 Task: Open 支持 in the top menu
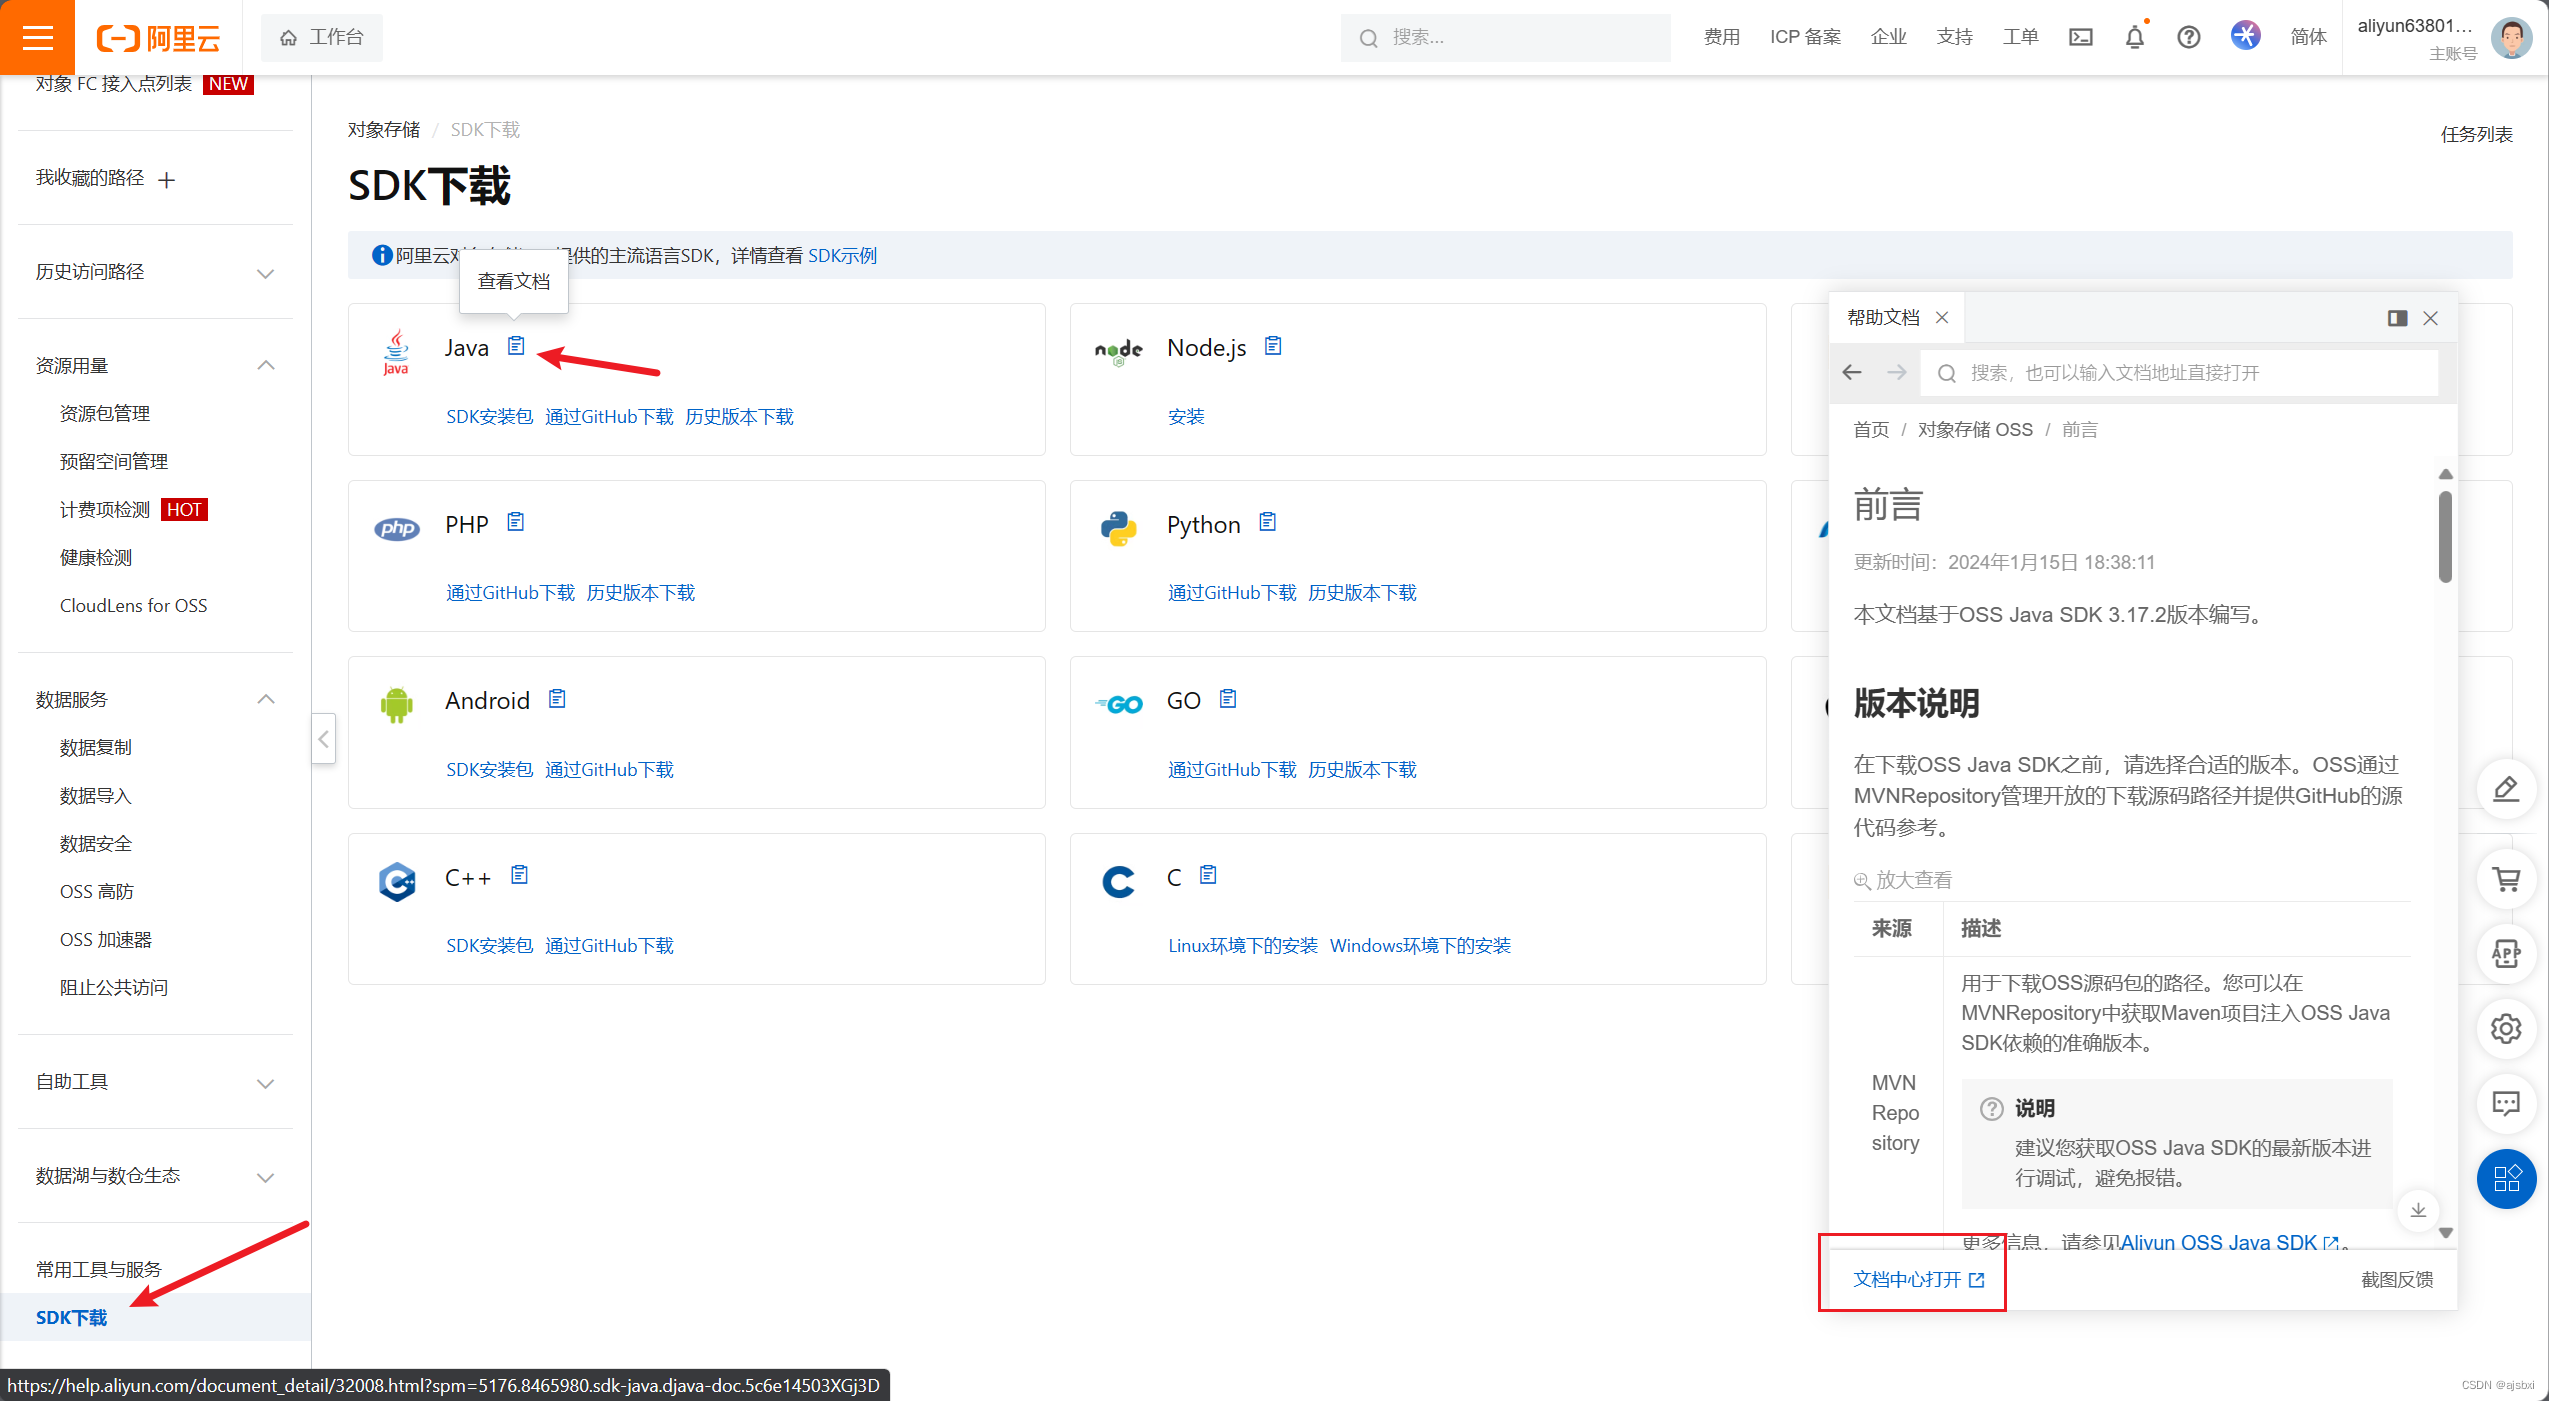click(1955, 37)
